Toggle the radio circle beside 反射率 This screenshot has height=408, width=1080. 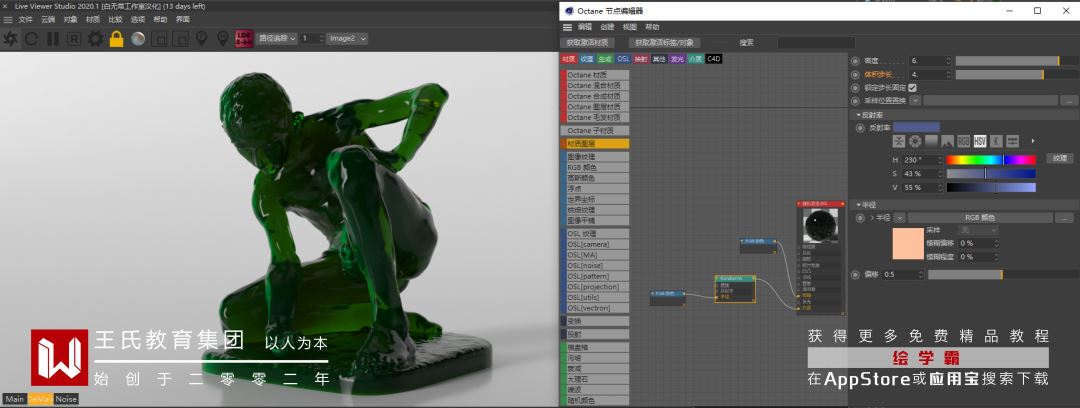pos(860,128)
